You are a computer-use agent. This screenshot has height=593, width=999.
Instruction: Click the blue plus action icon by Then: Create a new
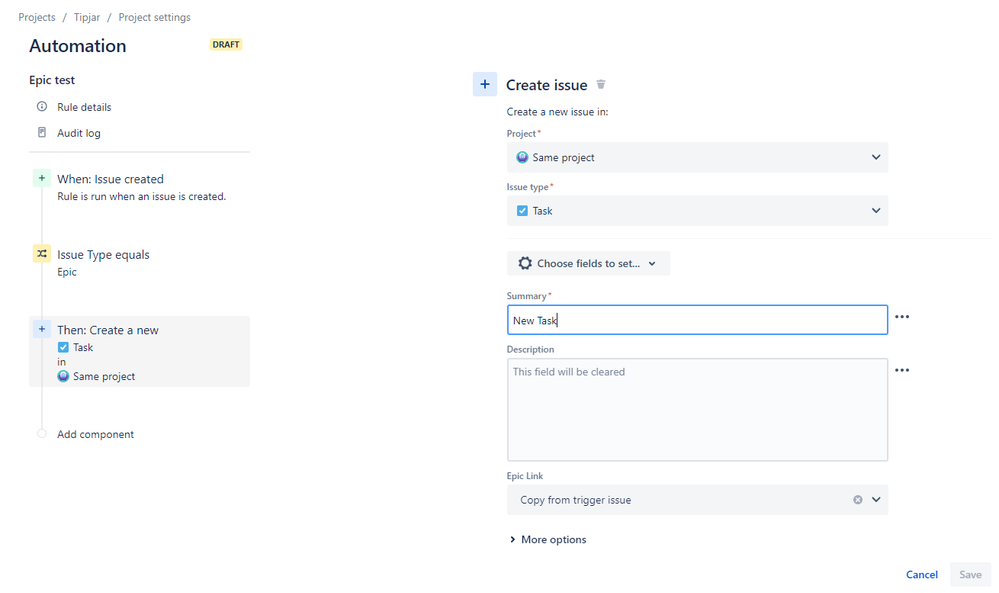(x=41, y=329)
